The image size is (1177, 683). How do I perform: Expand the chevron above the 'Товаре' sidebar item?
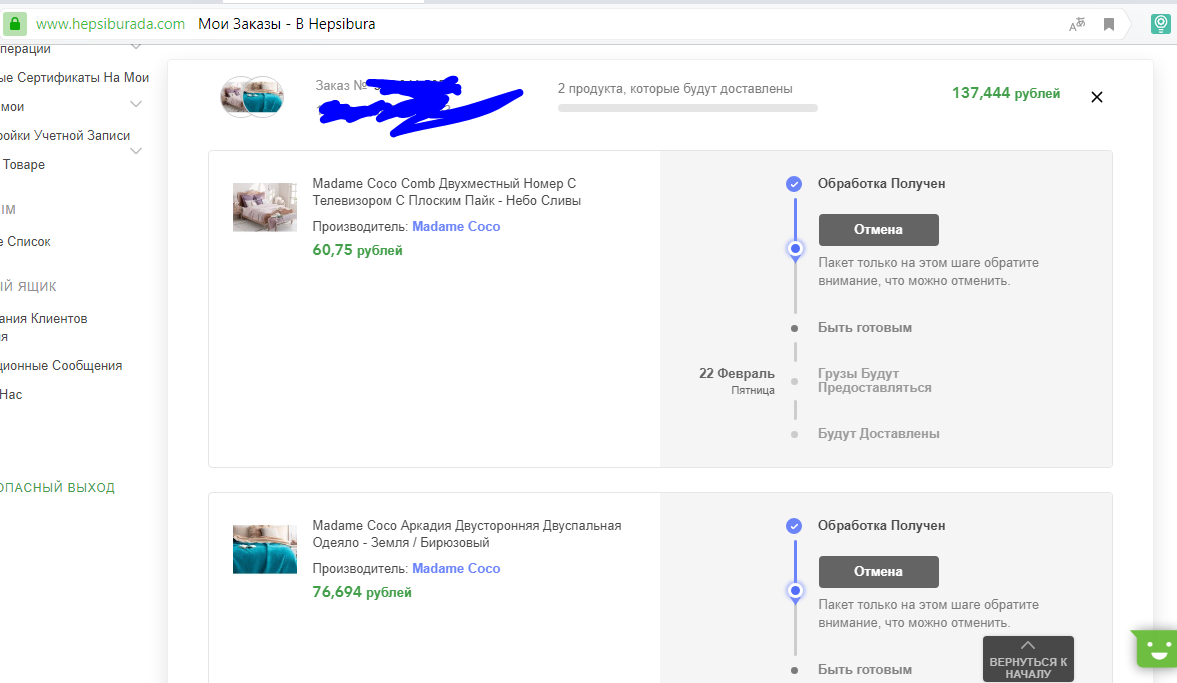[x=136, y=151]
